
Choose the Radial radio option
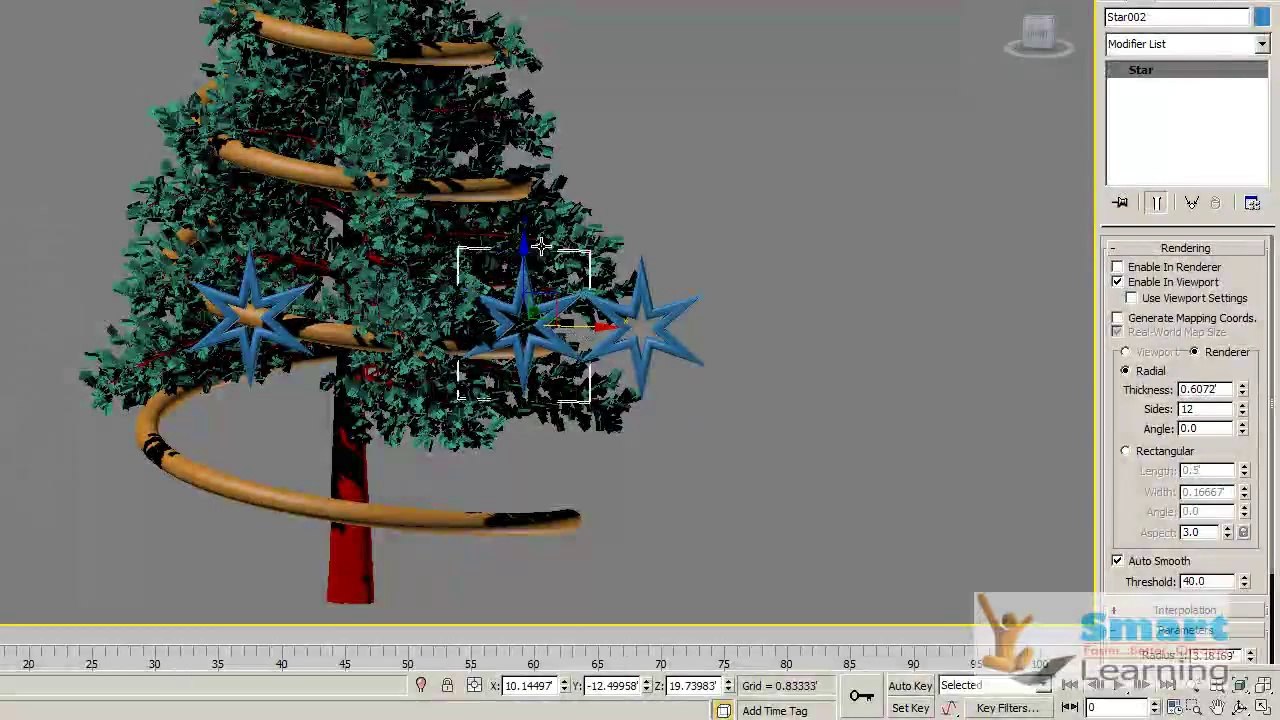click(x=1126, y=371)
